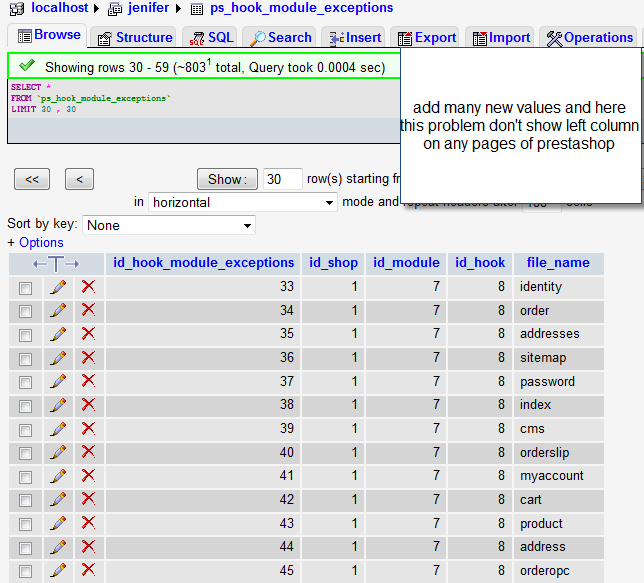644x583 pixels.
Task: Click edit pencil icon for row 40
Action: point(58,452)
